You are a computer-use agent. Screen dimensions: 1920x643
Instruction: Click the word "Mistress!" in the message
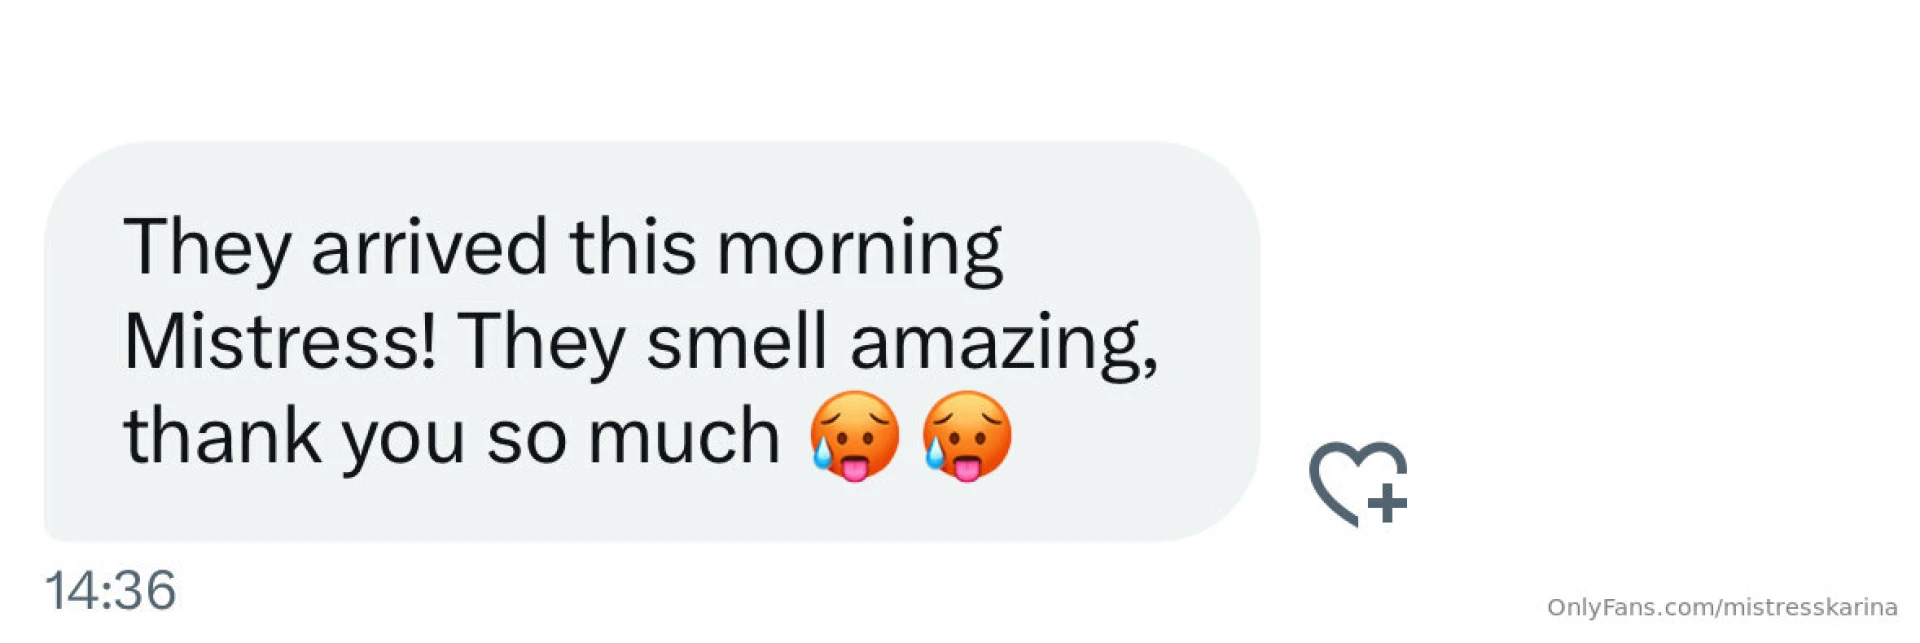click(x=280, y=341)
